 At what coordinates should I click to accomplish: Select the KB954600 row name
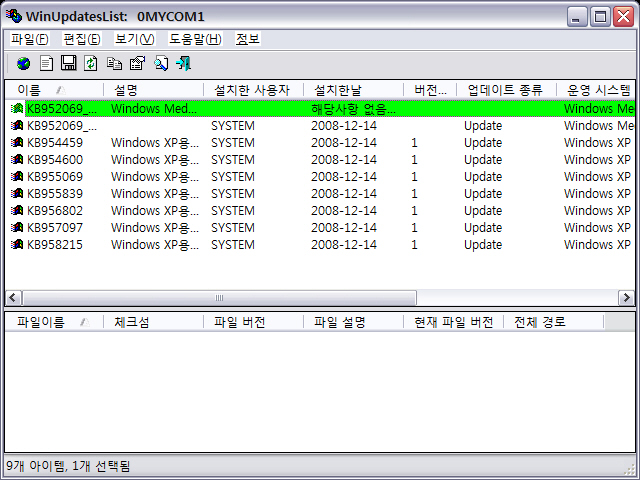(55, 160)
